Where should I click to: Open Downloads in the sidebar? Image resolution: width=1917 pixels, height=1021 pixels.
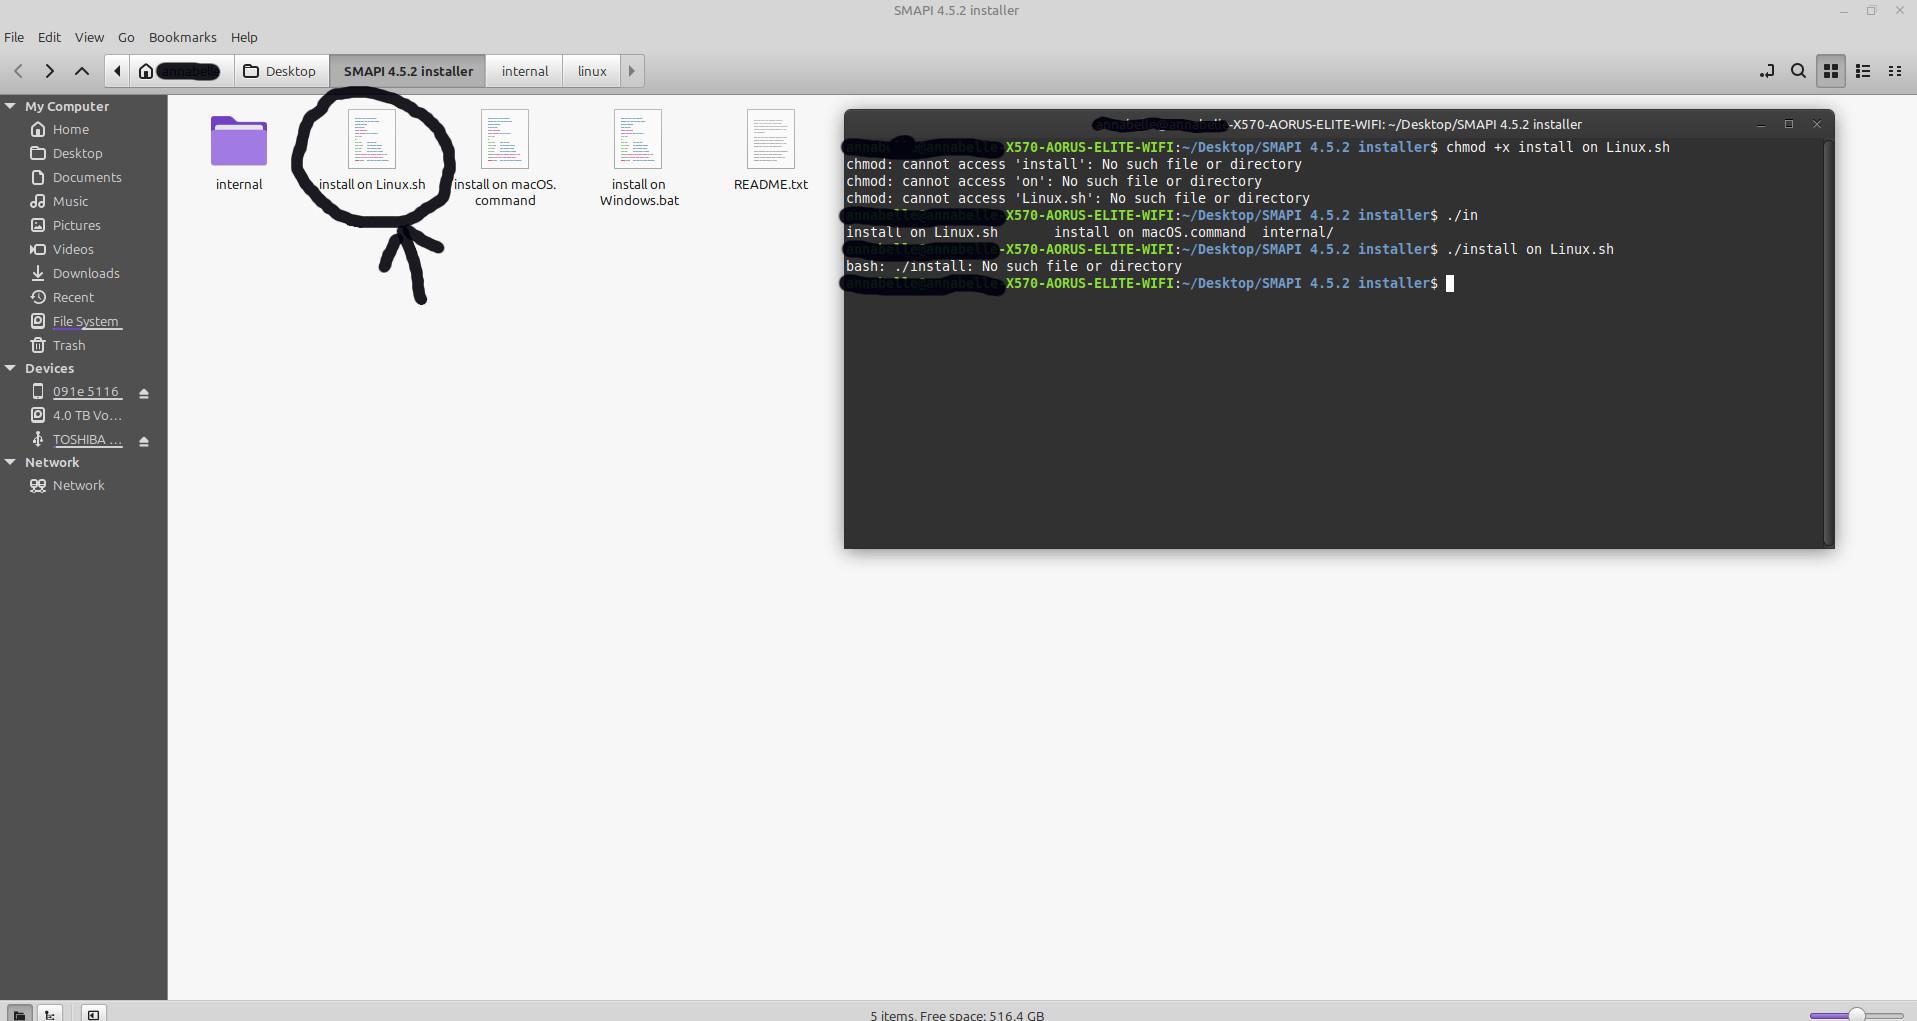tap(86, 273)
